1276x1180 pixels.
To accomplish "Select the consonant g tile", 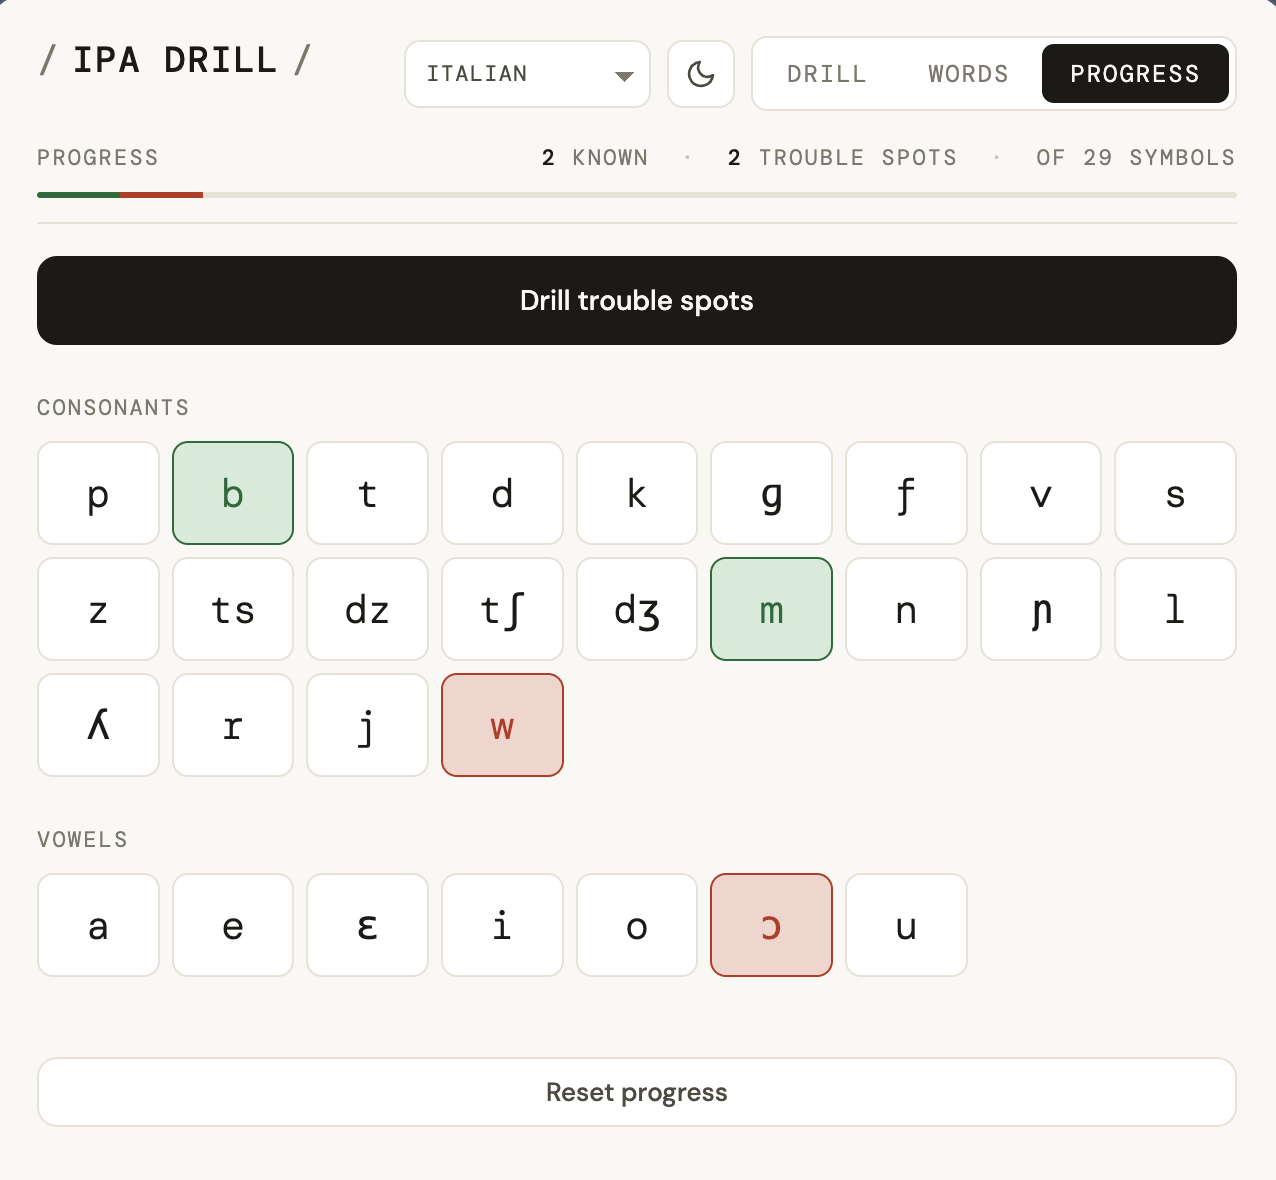I will (x=771, y=493).
